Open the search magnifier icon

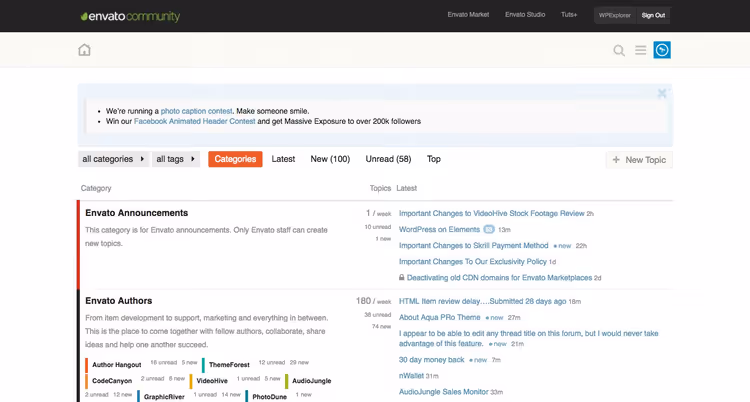[x=619, y=50]
